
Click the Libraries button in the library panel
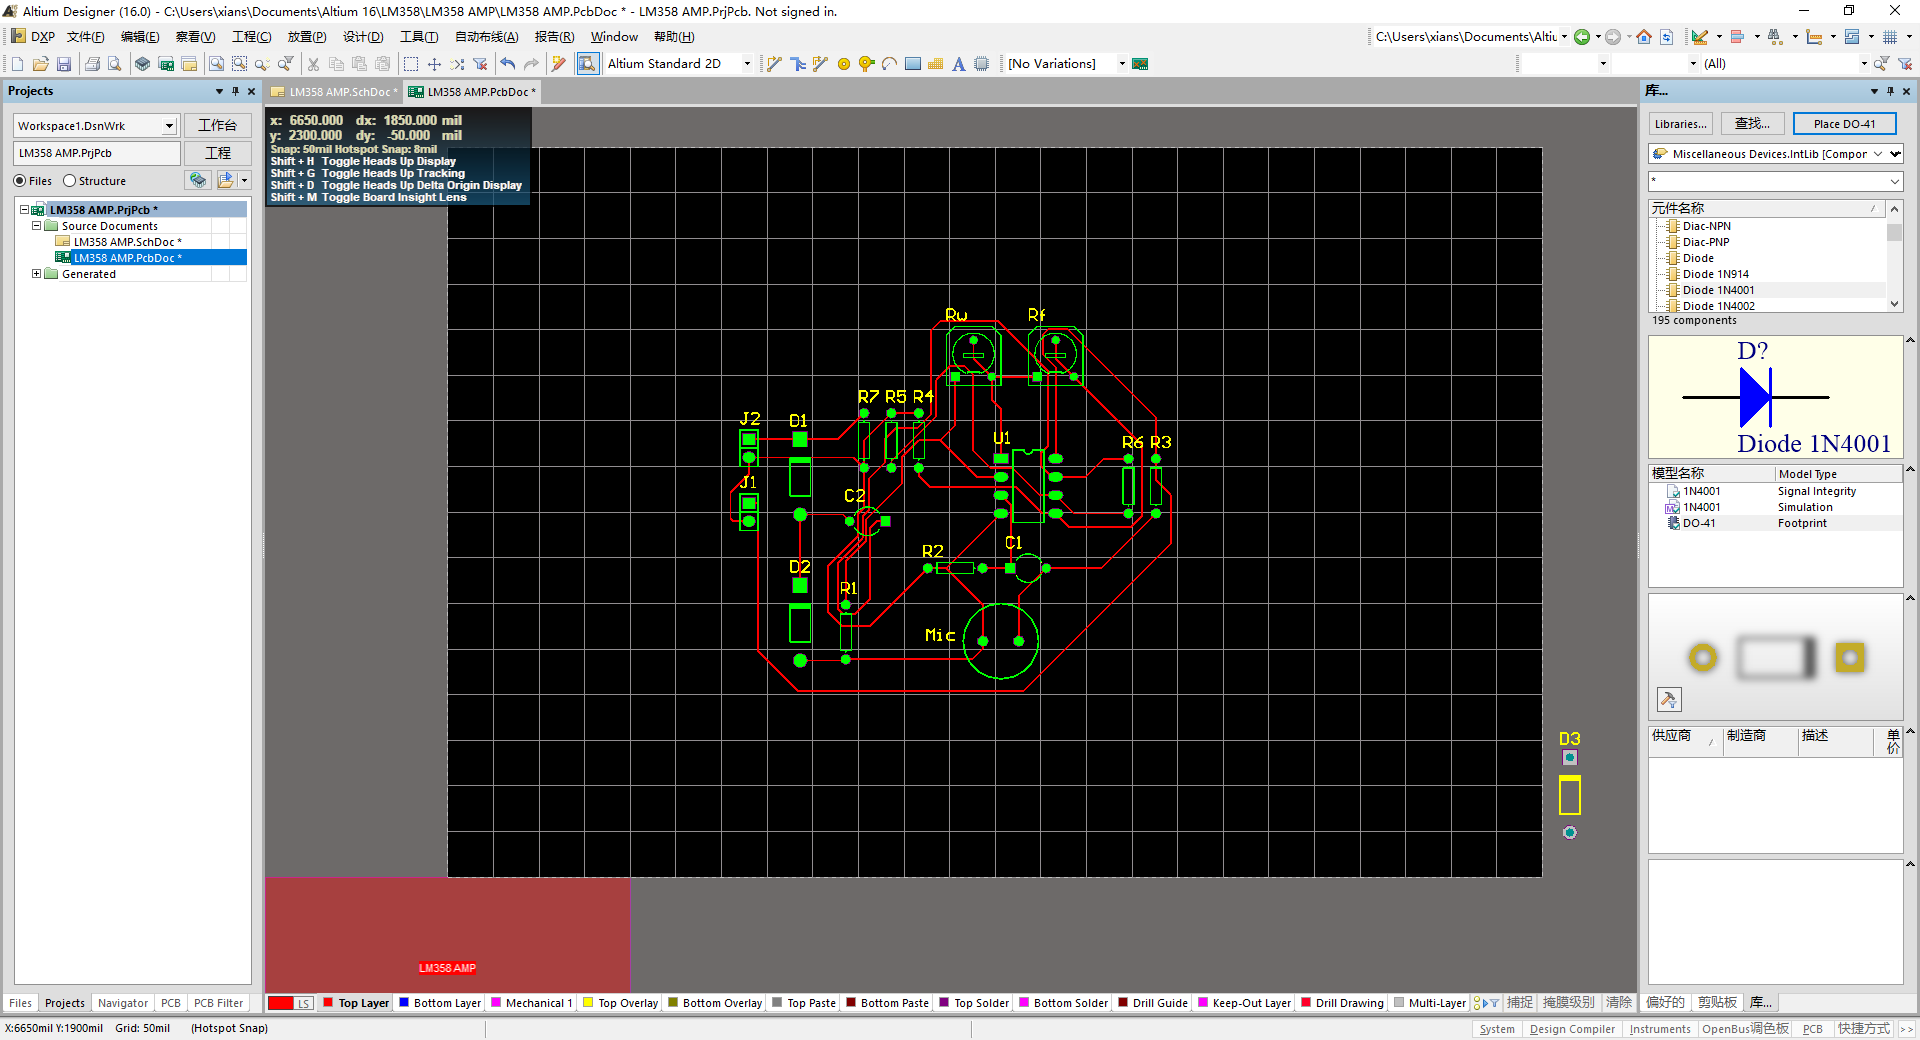1679,123
